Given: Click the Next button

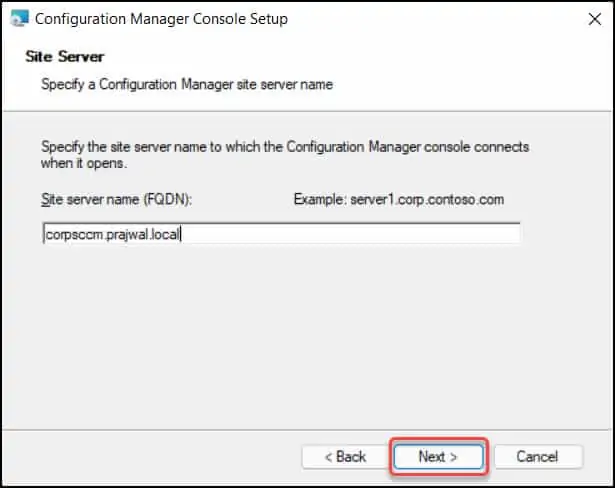Looking at the screenshot, I should (x=438, y=457).
